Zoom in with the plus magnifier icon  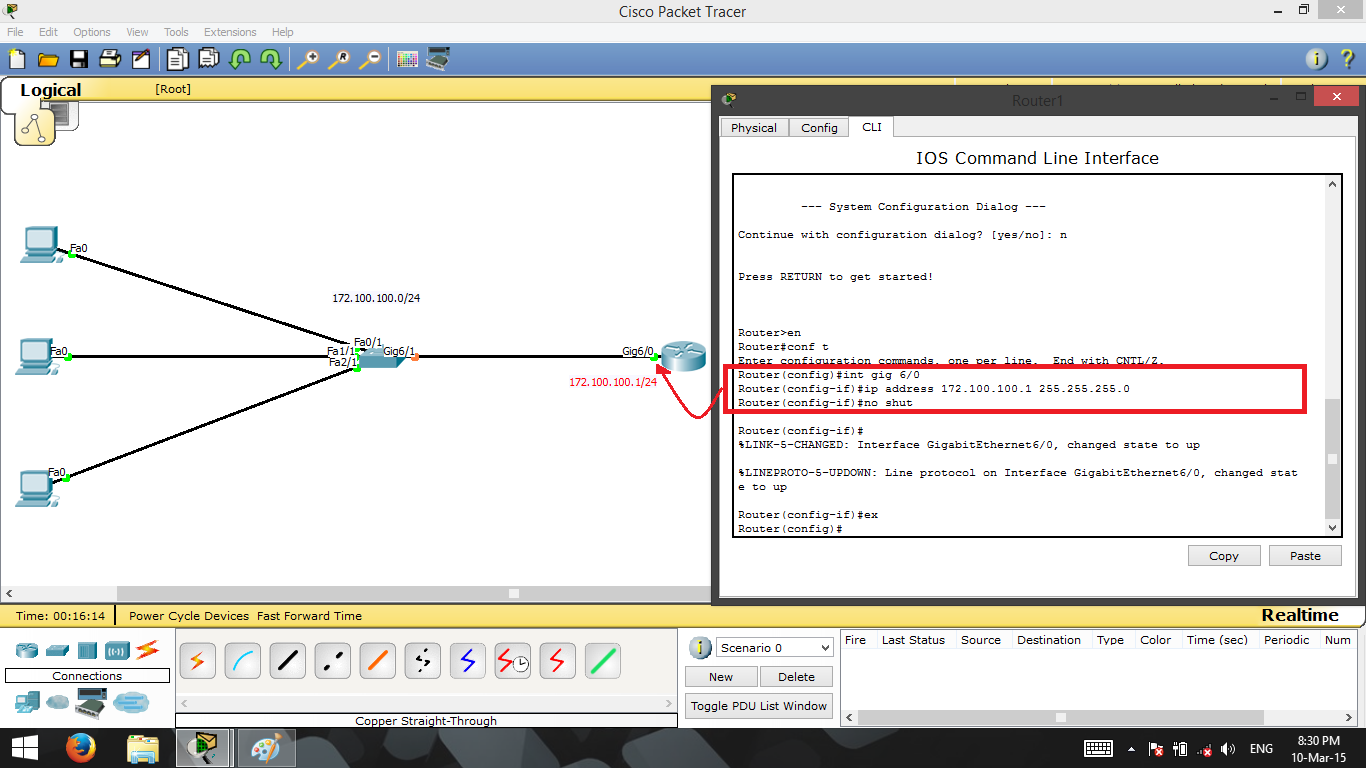307,59
